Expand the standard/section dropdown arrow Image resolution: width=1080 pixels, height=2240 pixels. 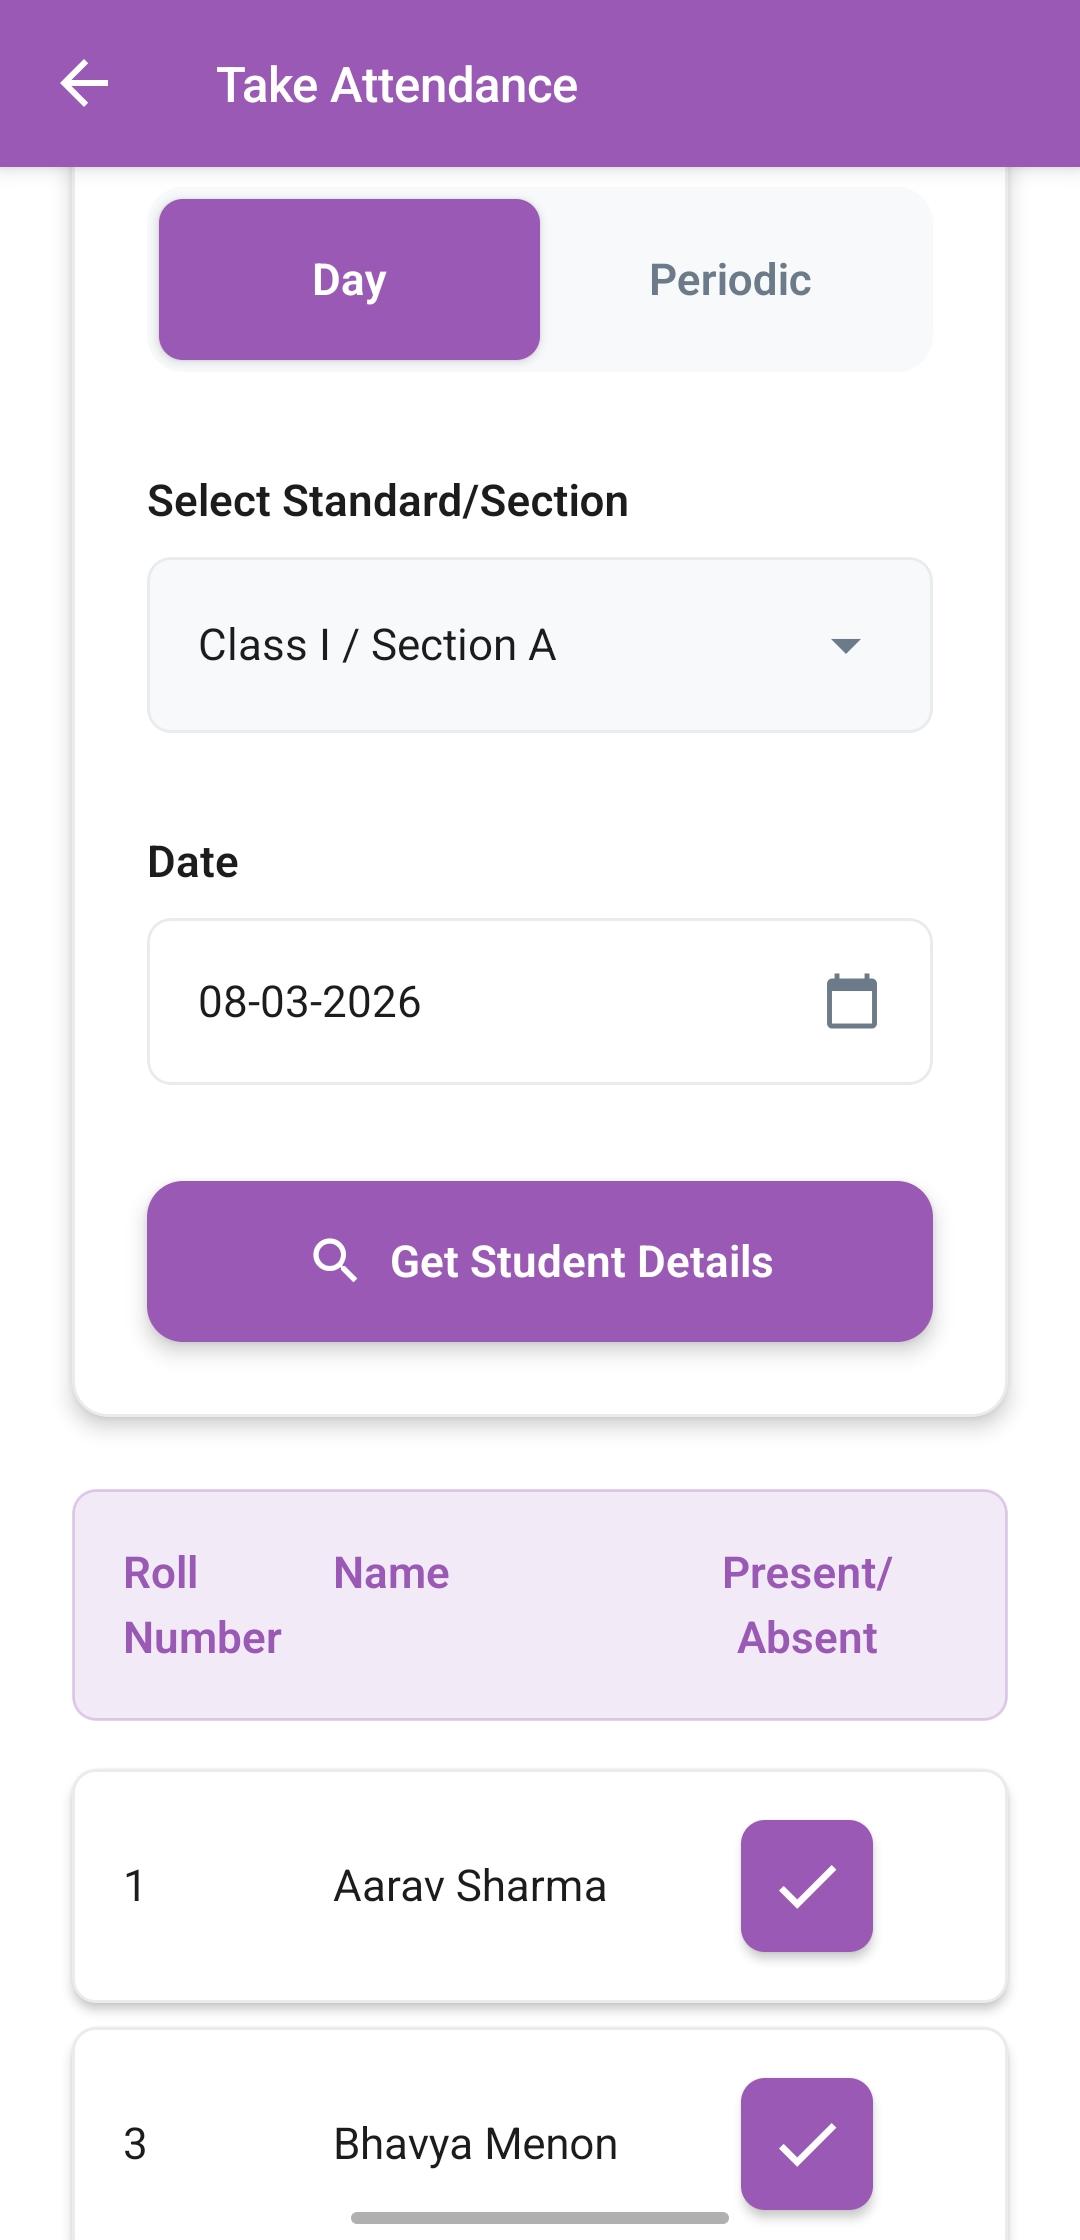coord(846,646)
